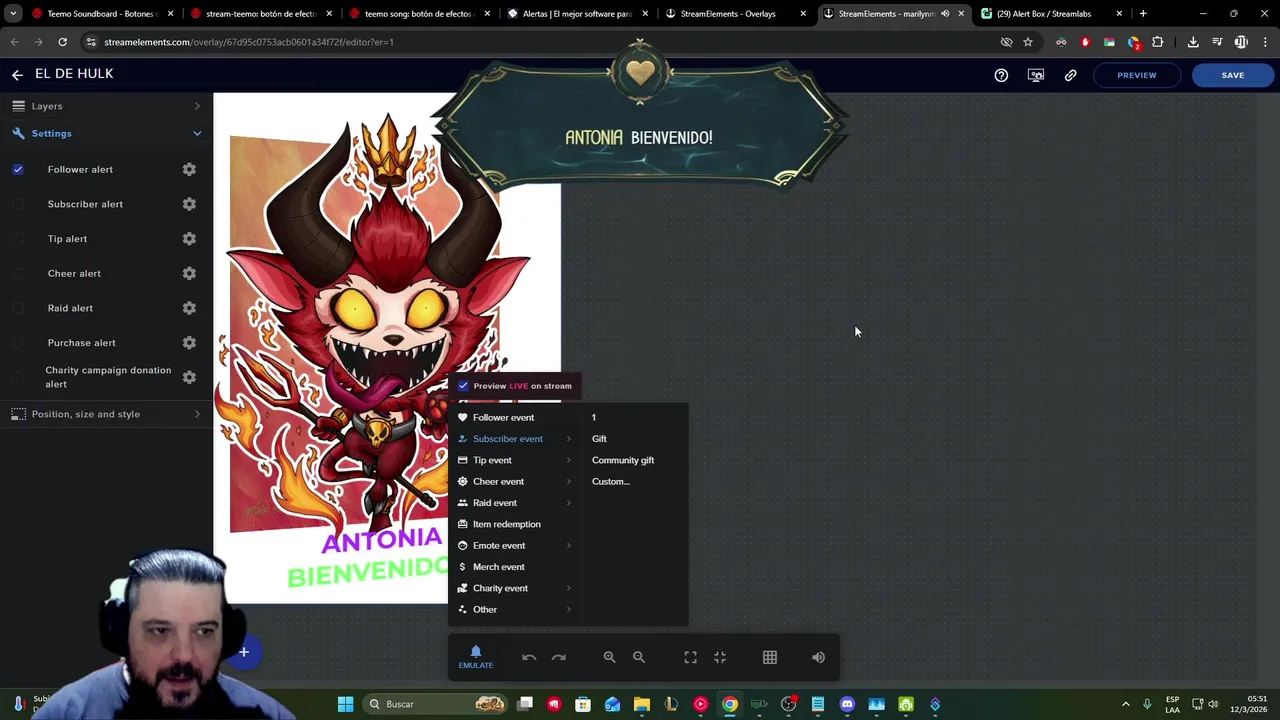The height and width of the screenshot is (720, 1280).
Task: Select Merch event in emulate menu
Action: [x=514, y=567]
